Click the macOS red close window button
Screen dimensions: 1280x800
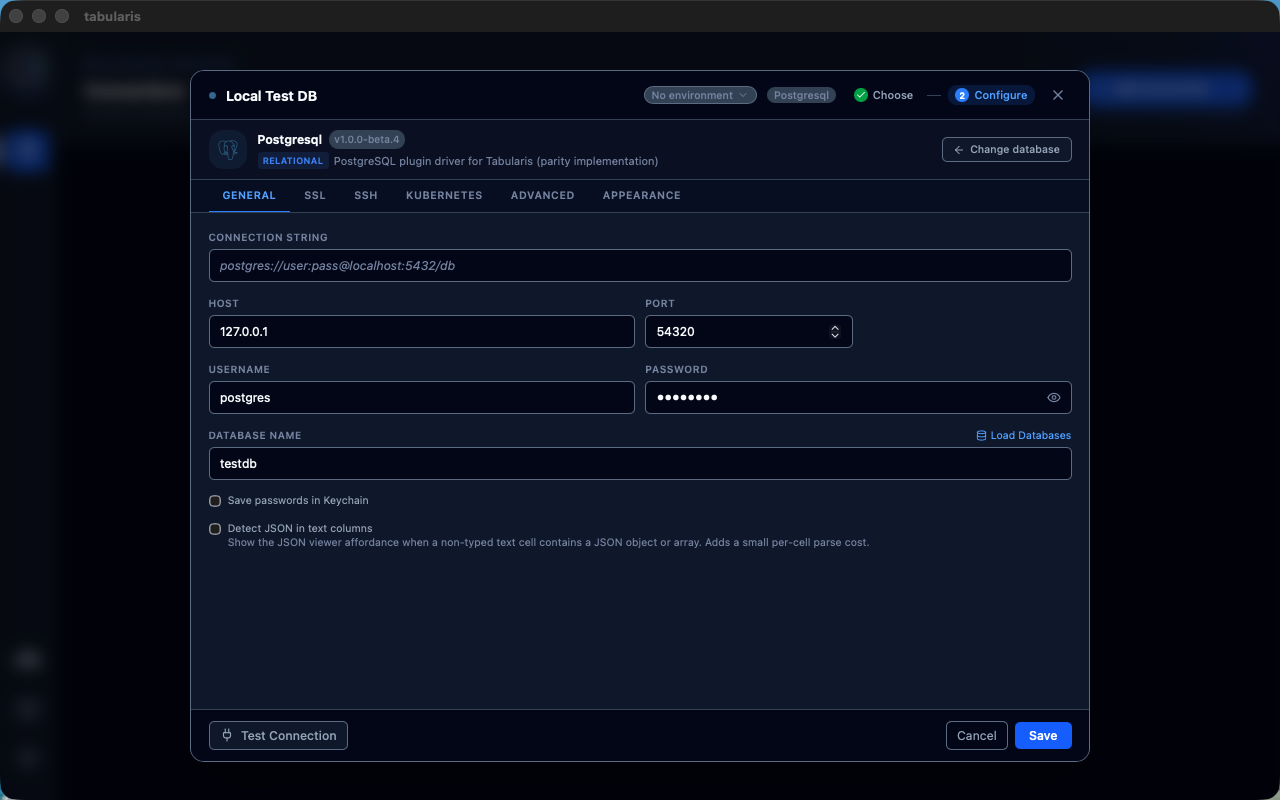tap(16, 16)
